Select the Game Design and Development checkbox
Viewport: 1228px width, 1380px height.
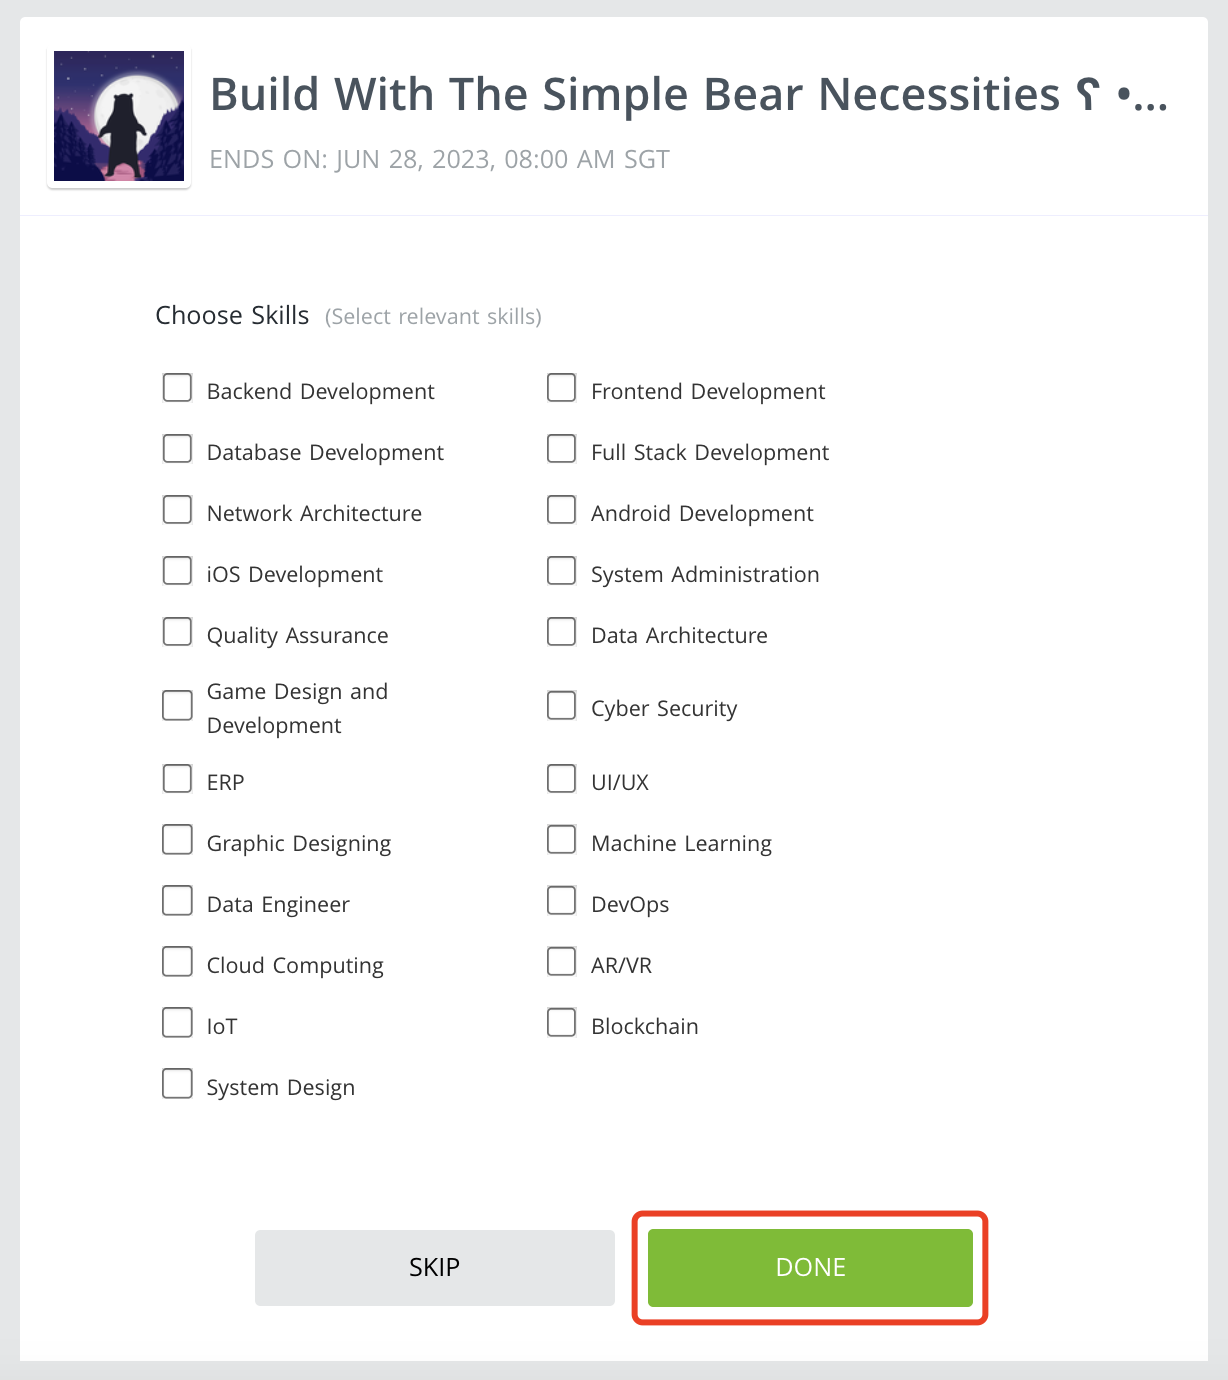(x=177, y=706)
